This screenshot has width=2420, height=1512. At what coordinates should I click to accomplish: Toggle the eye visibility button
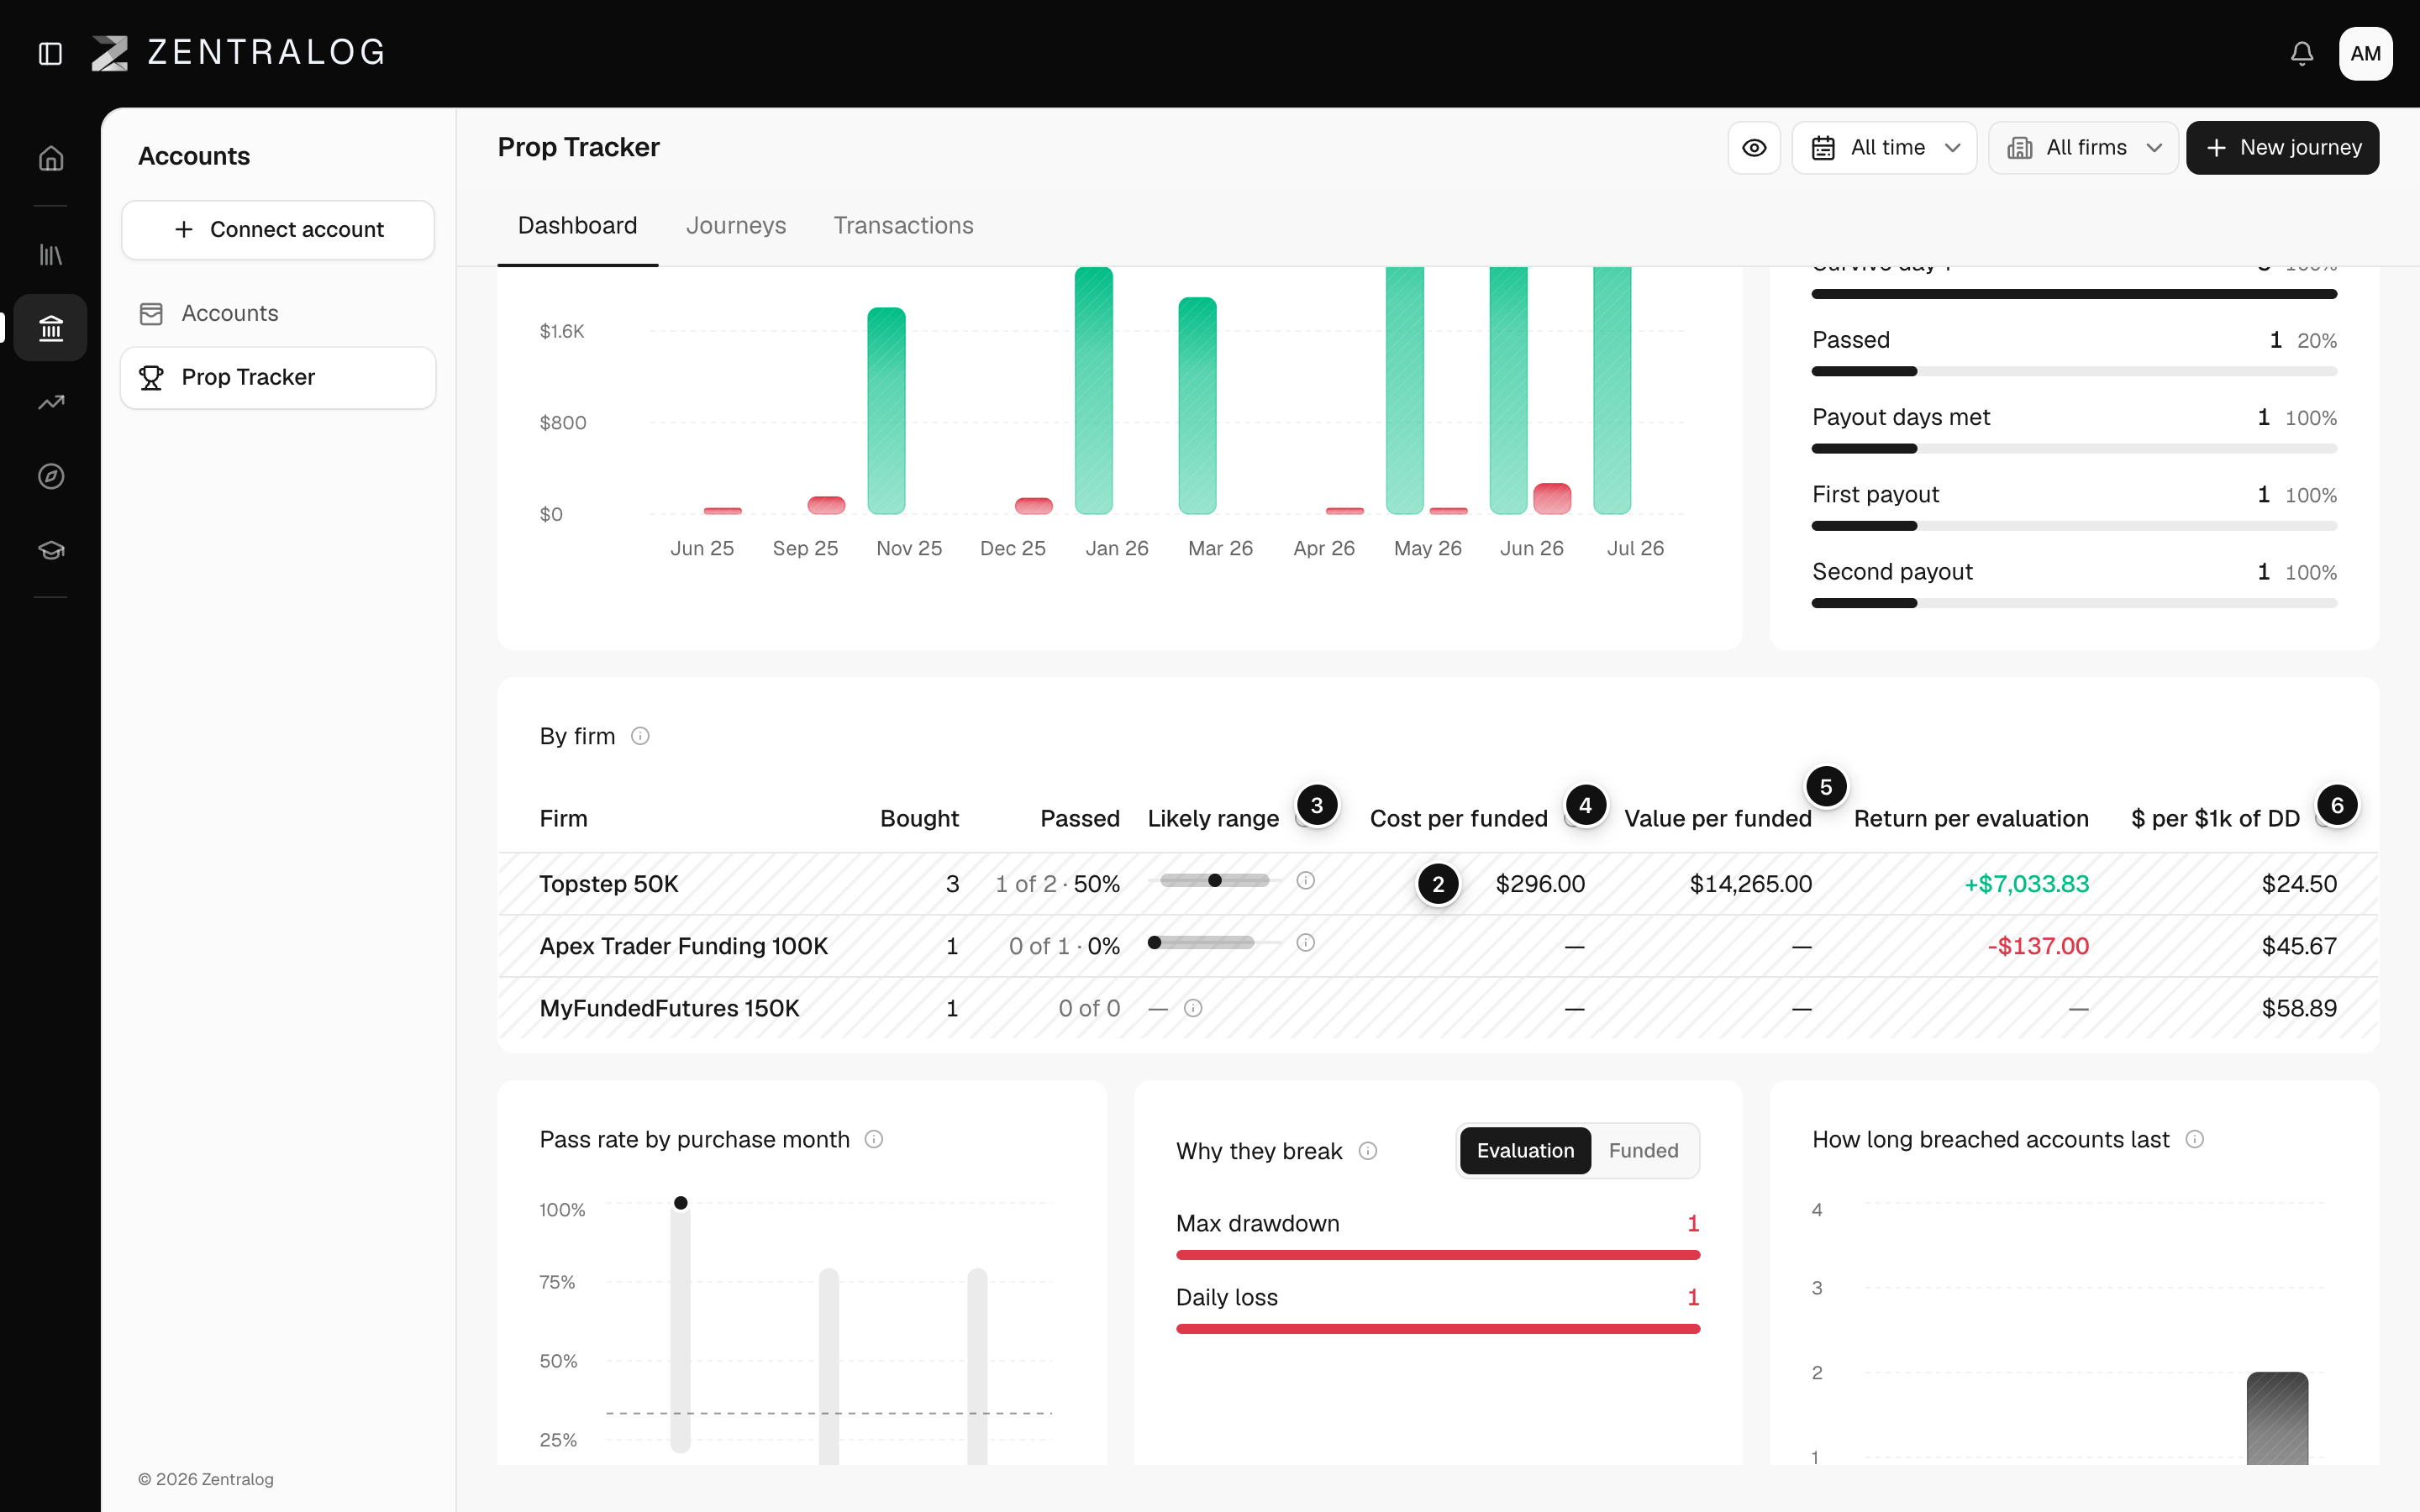1754,148
